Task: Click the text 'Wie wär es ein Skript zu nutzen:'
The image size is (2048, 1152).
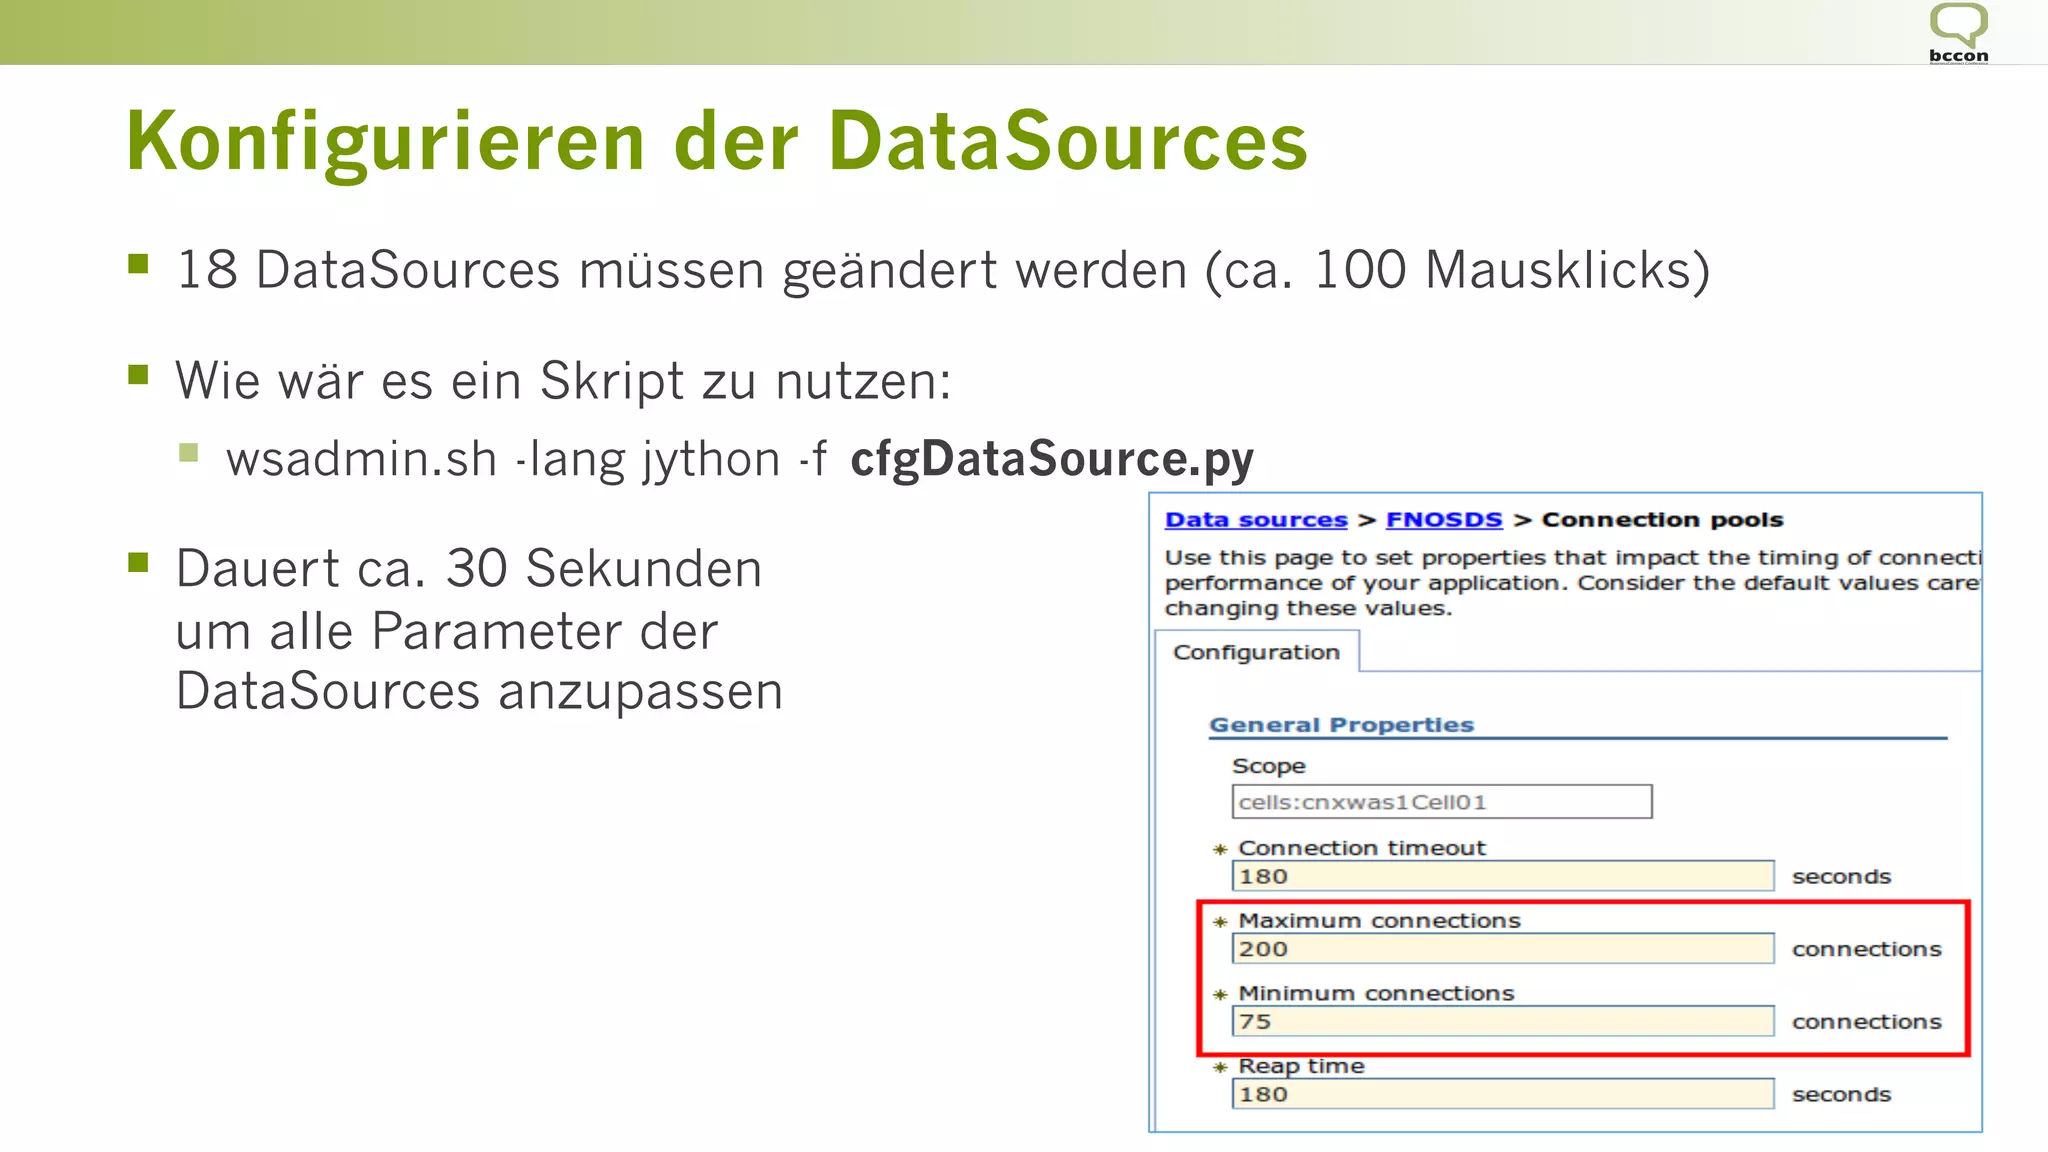Action: pyautogui.click(x=563, y=382)
